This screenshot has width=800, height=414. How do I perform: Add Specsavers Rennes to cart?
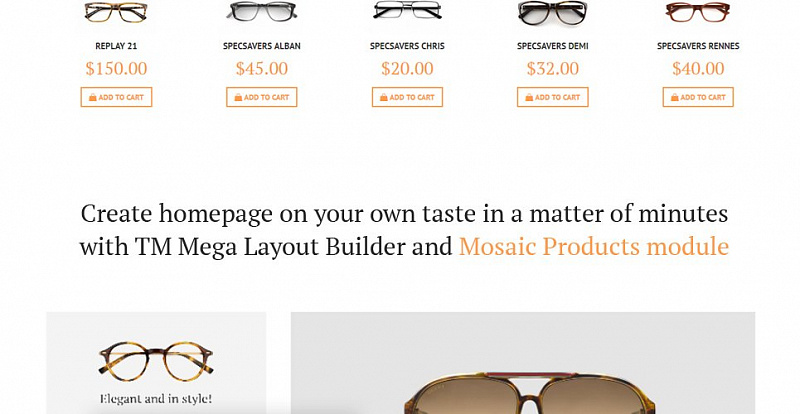[x=698, y=97]
